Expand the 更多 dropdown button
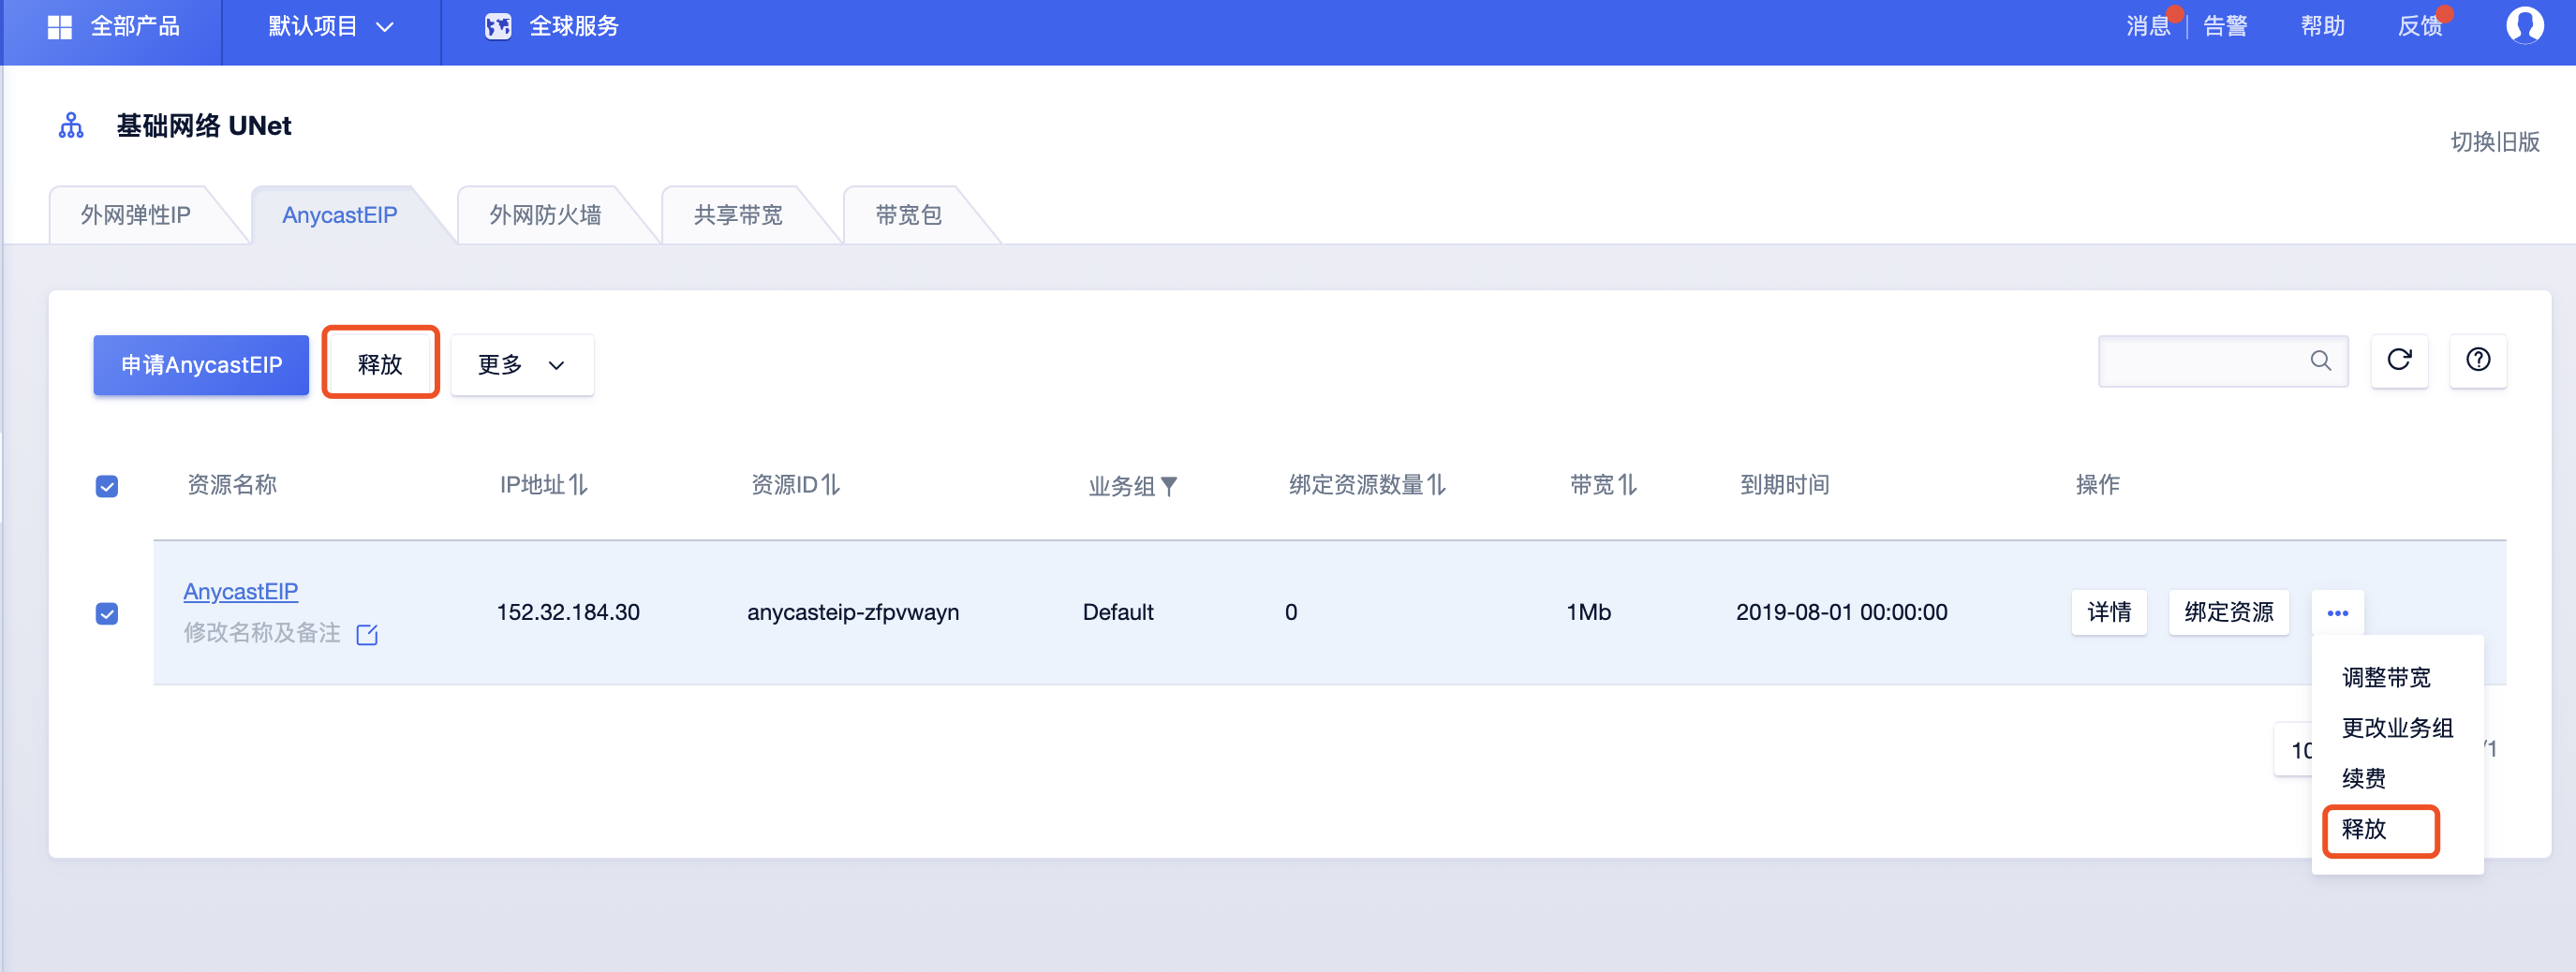2576x972 pixels. [x=521, y=365]
